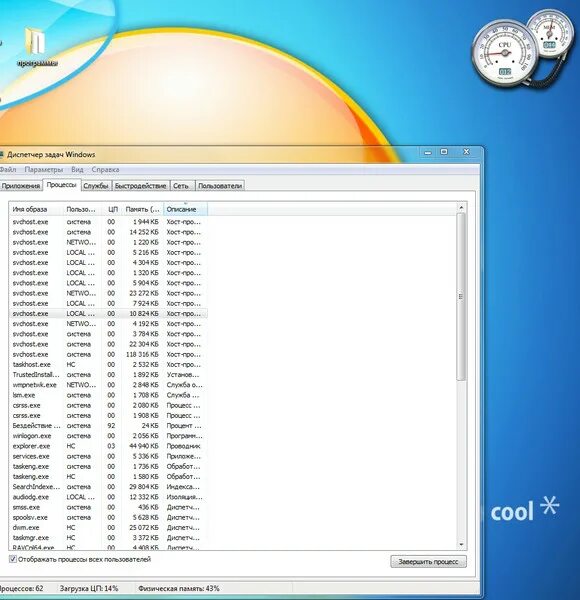Select taskmgr.exe process row

point(108,538)
